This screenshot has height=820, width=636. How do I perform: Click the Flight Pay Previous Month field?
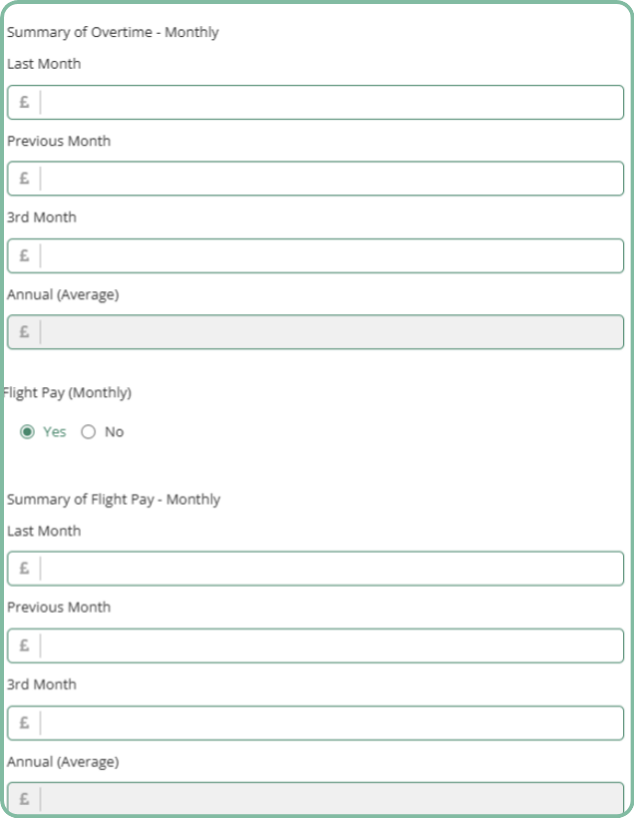tap(315, 646)
